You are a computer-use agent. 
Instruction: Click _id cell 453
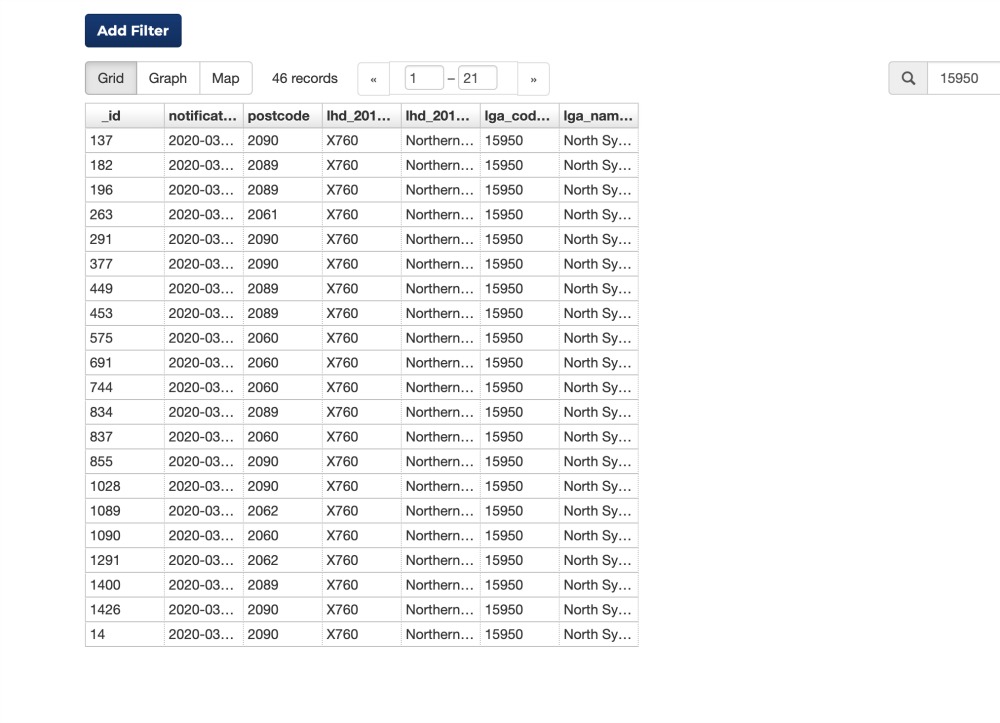pyautogui.click(x=124, y=314)
